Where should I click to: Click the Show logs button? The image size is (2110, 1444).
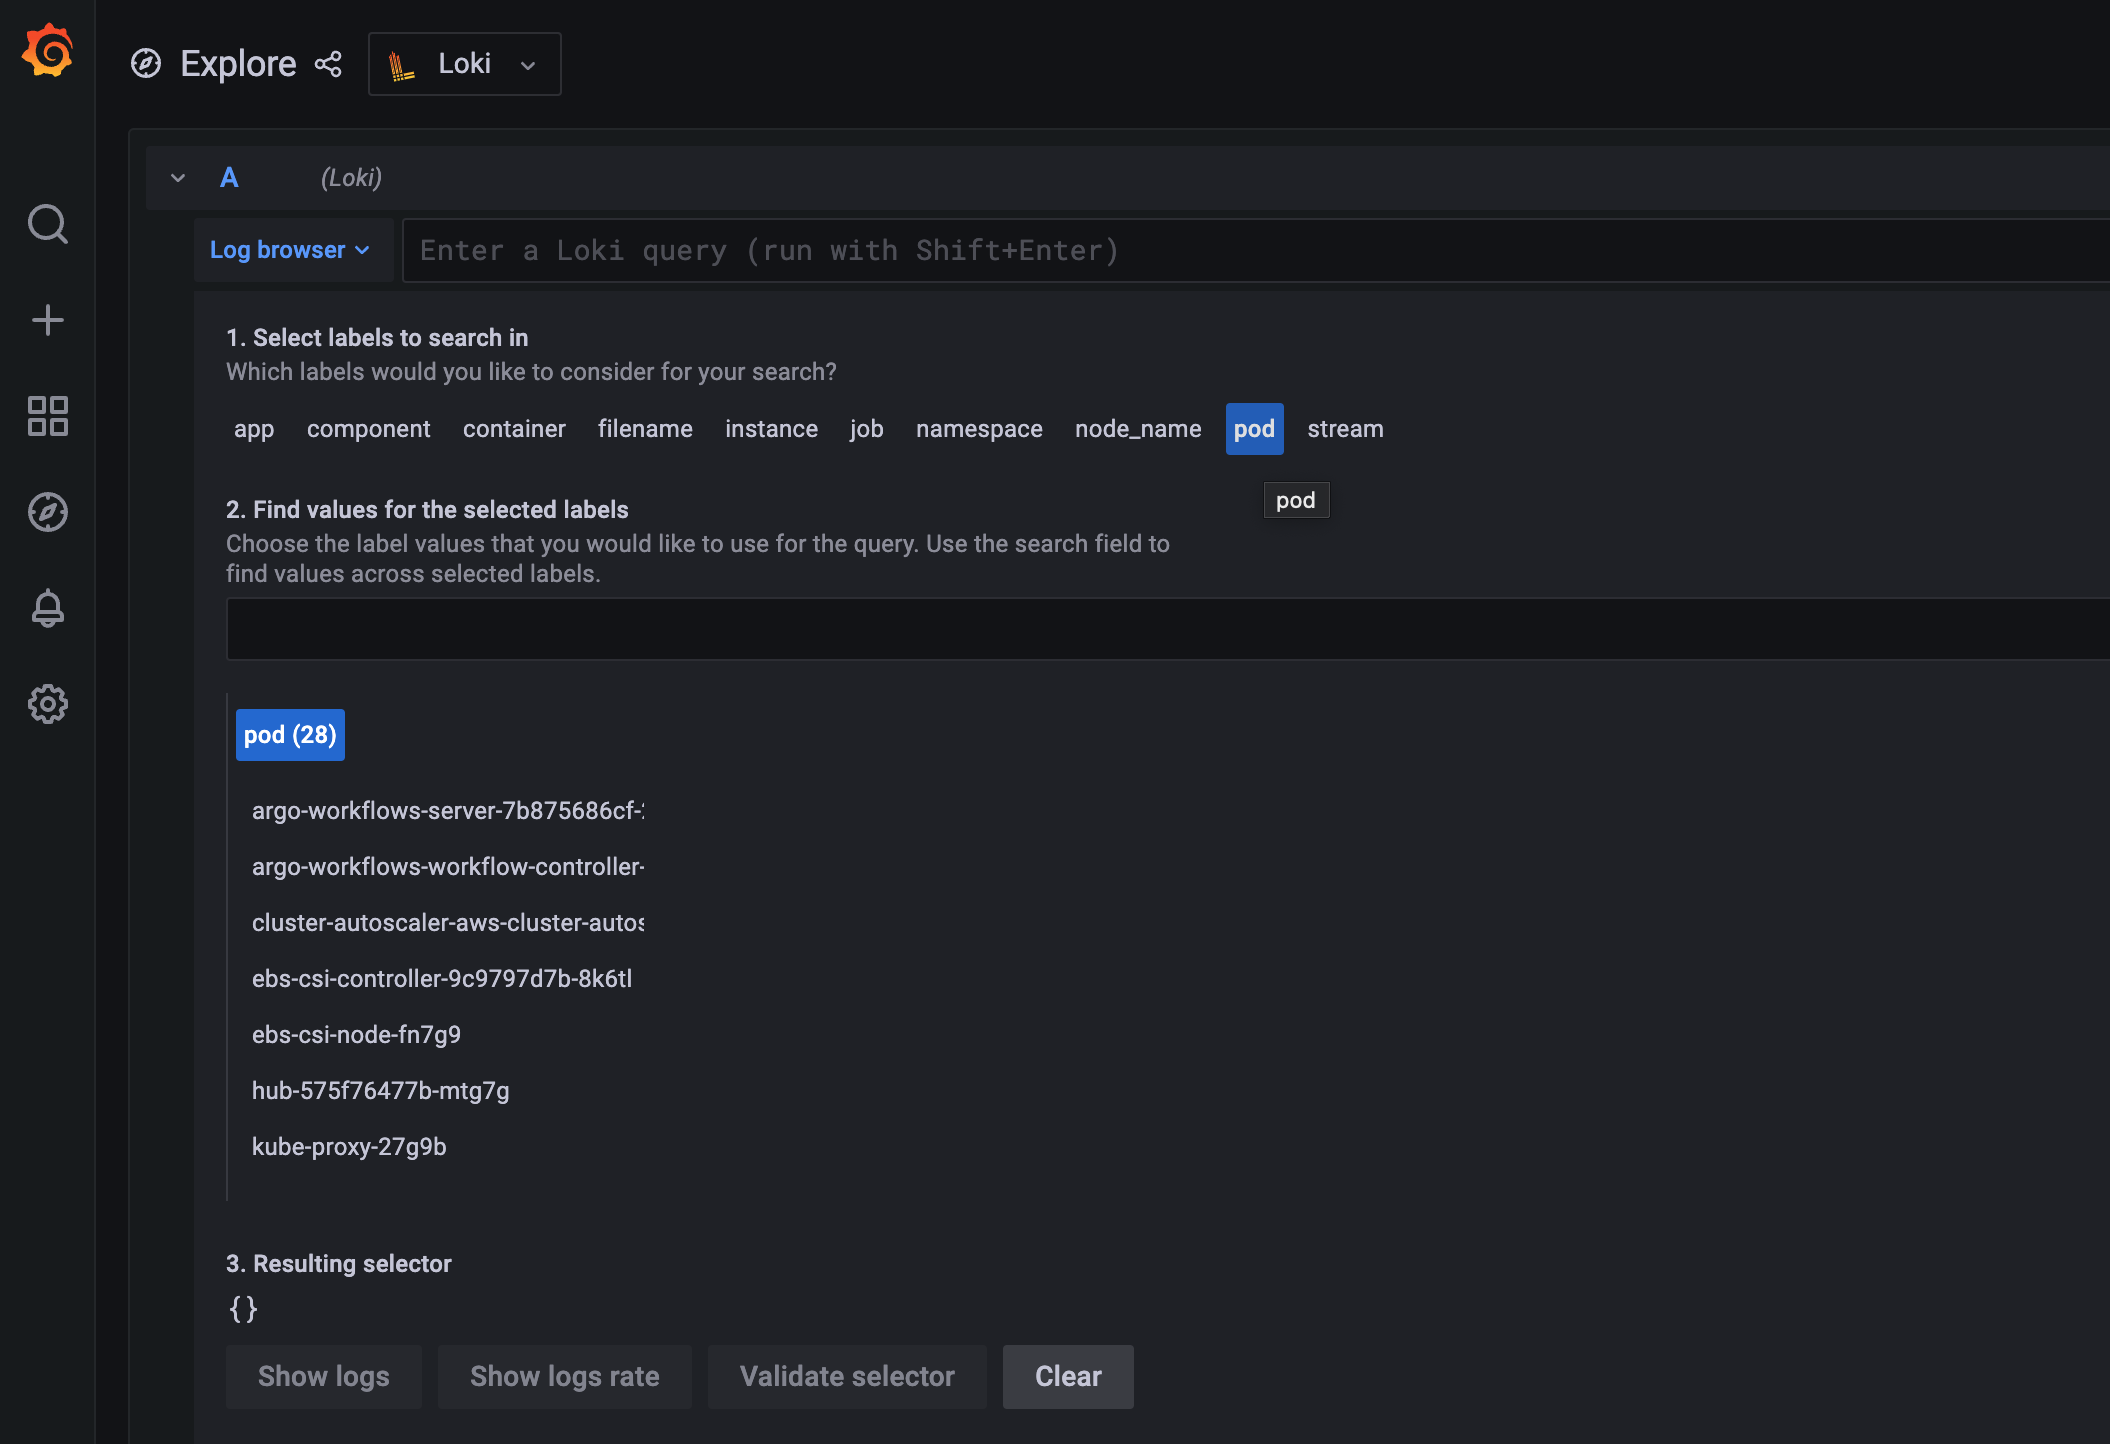coord(323,1377)
